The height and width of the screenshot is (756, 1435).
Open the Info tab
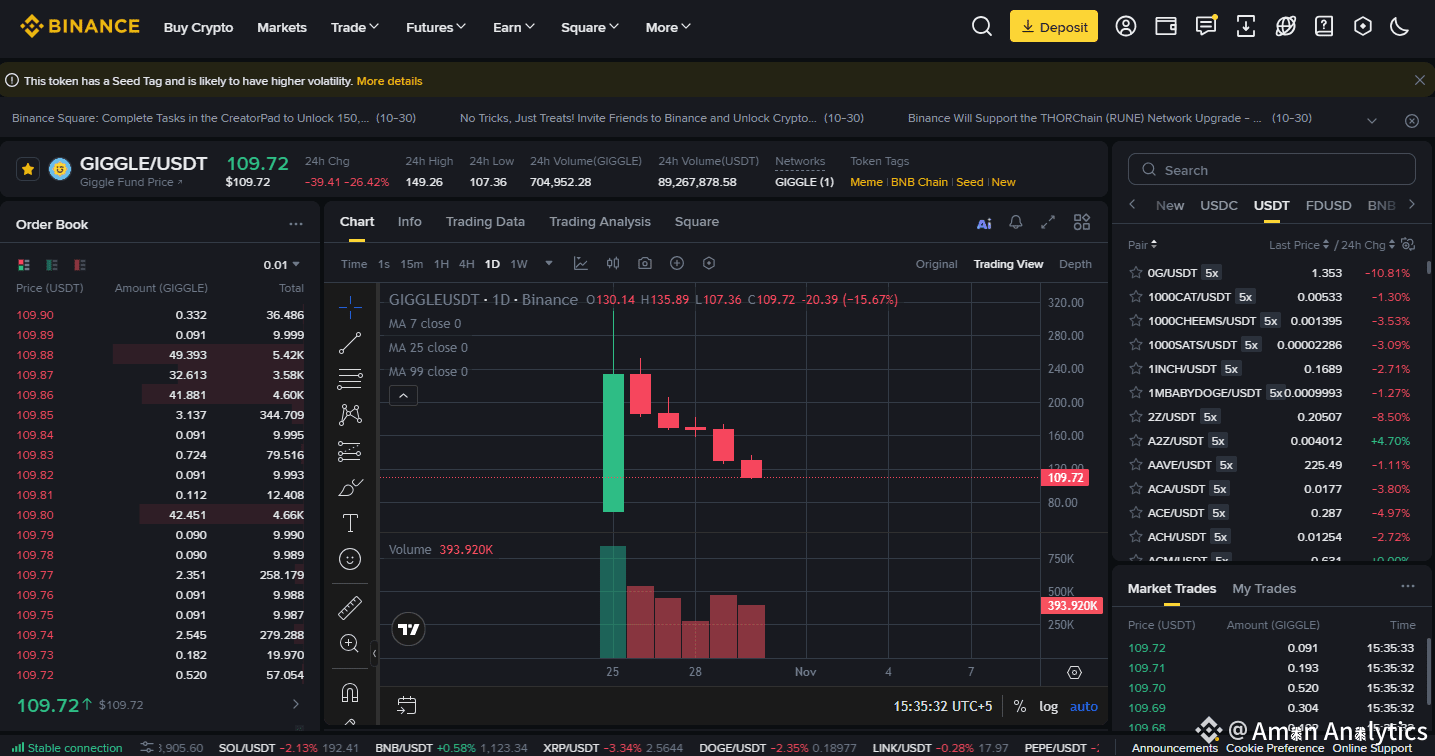coord(410,222)
